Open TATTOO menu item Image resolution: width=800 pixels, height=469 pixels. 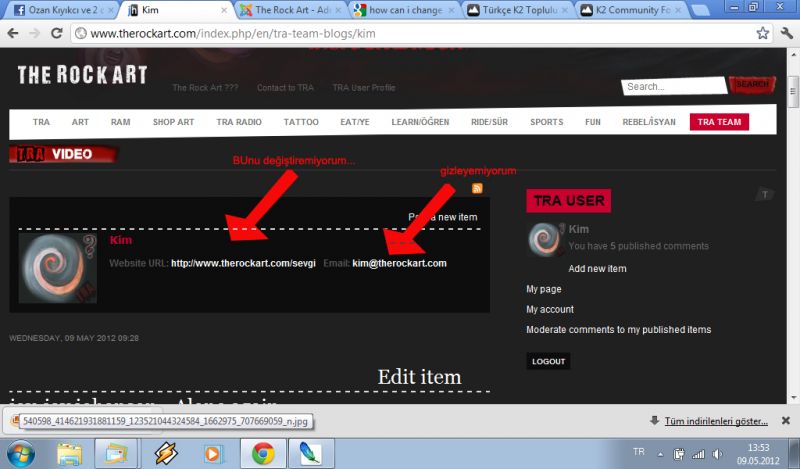tap(301, 122)
